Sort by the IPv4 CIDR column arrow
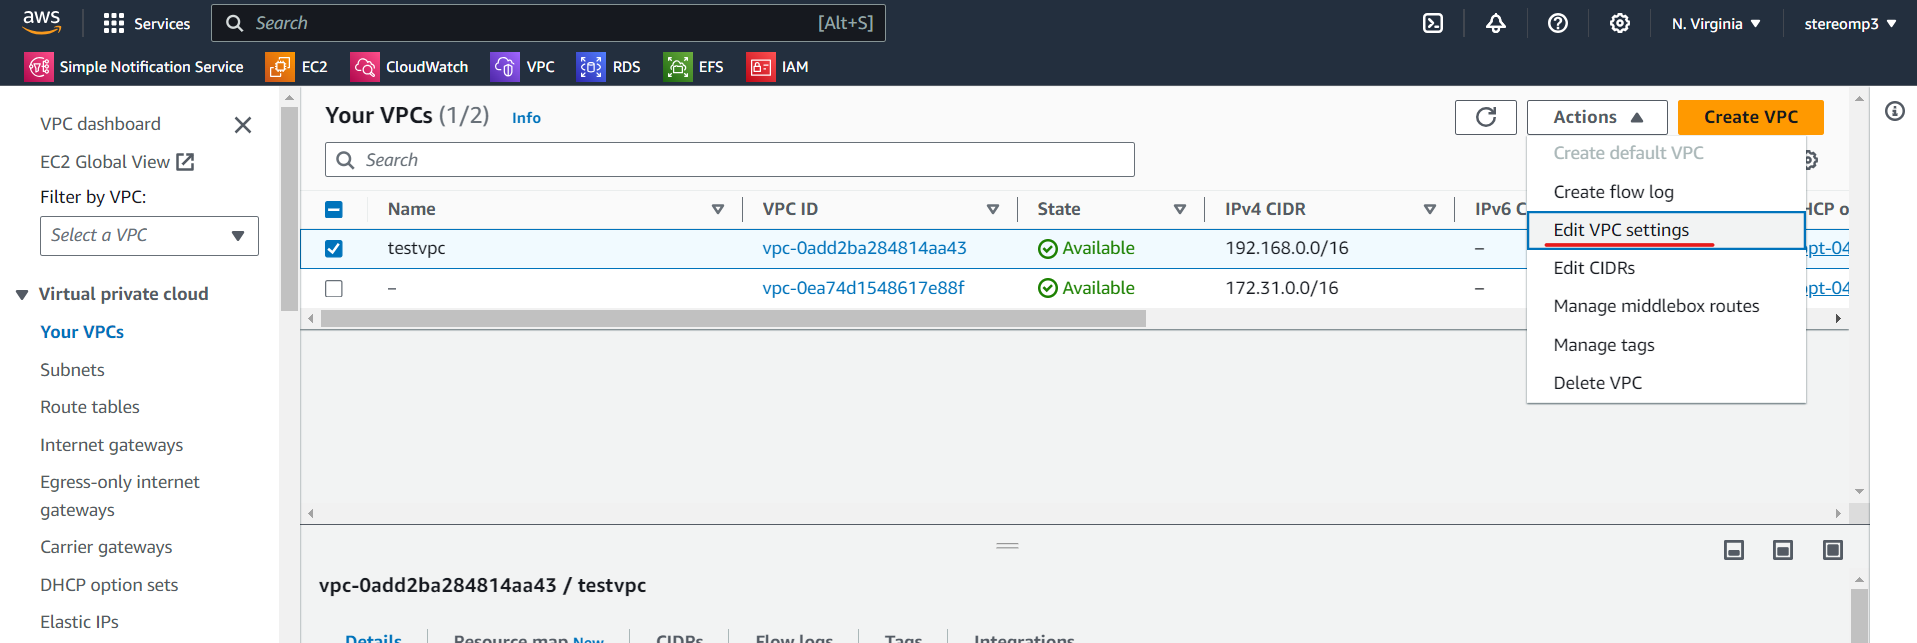The height and width of the screenshot is (643, 1917). (x=1430, y=209)
